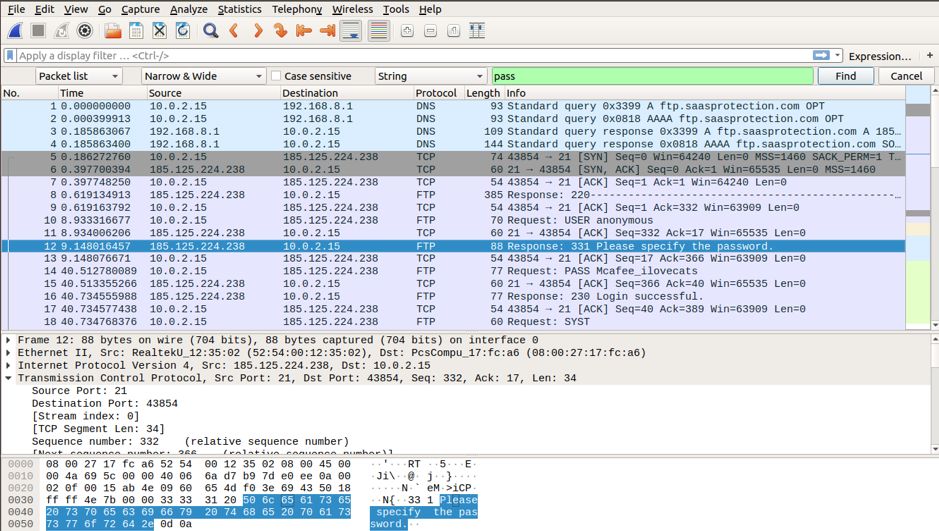This screenshot has width=939, height=531.
Task: Toggle auto-scroll during live capture icon
Action: coord(351,31)
